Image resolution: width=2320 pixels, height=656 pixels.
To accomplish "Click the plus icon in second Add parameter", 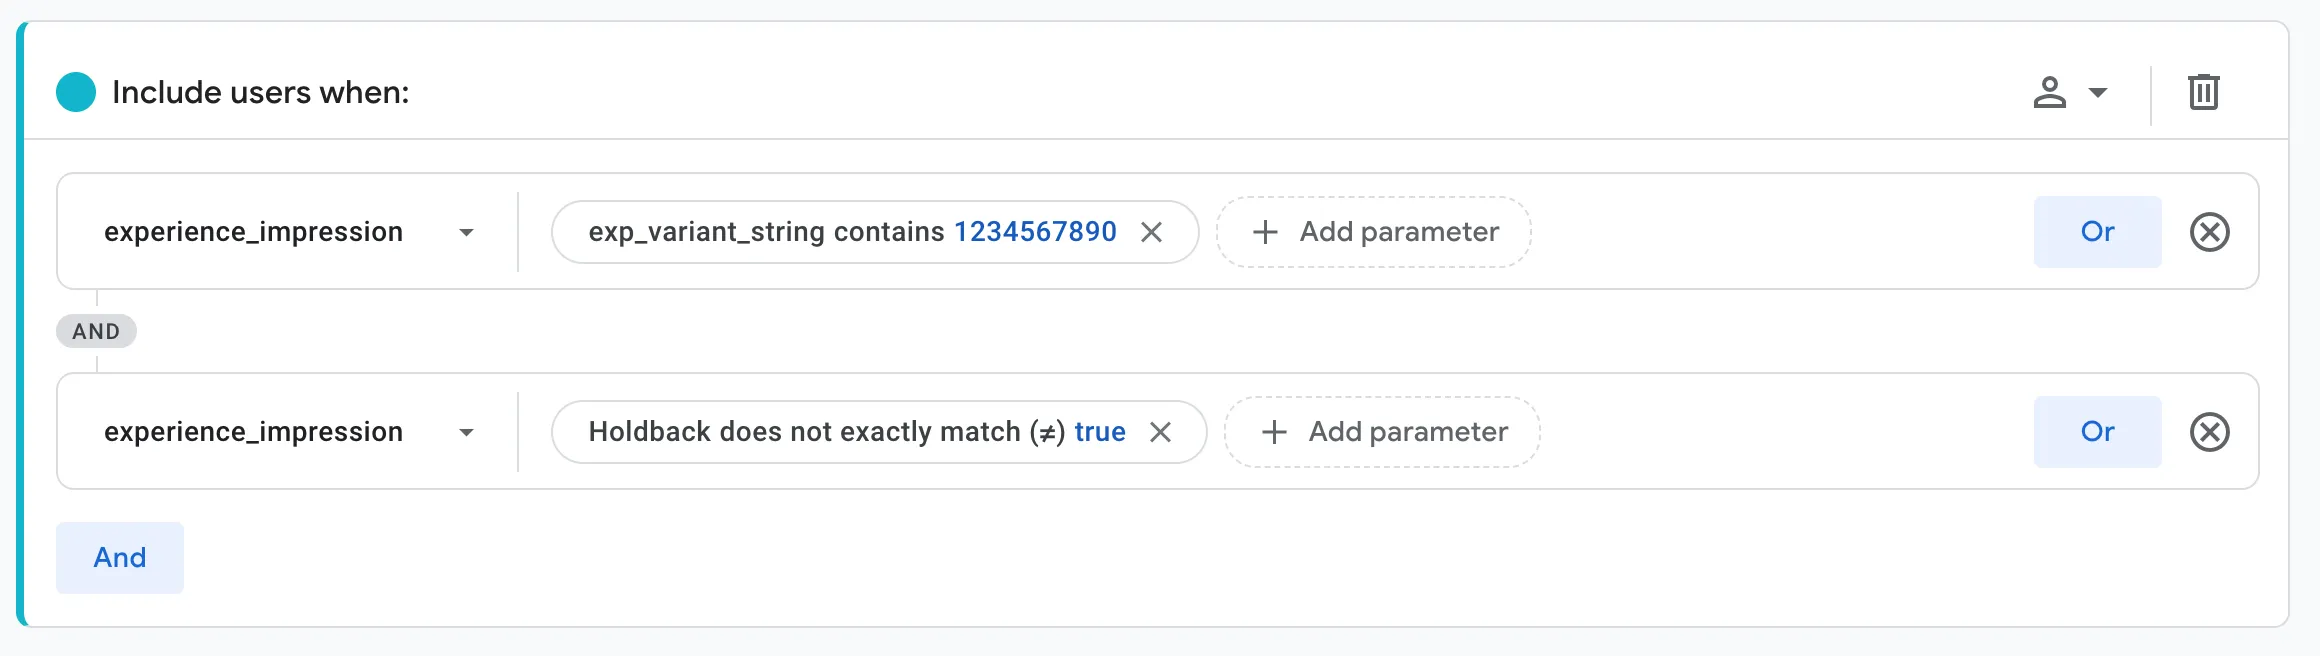I will 1274,432.
